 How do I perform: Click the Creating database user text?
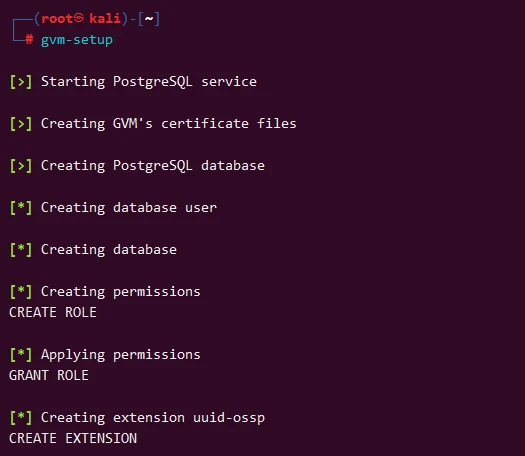tap(129, 208)
